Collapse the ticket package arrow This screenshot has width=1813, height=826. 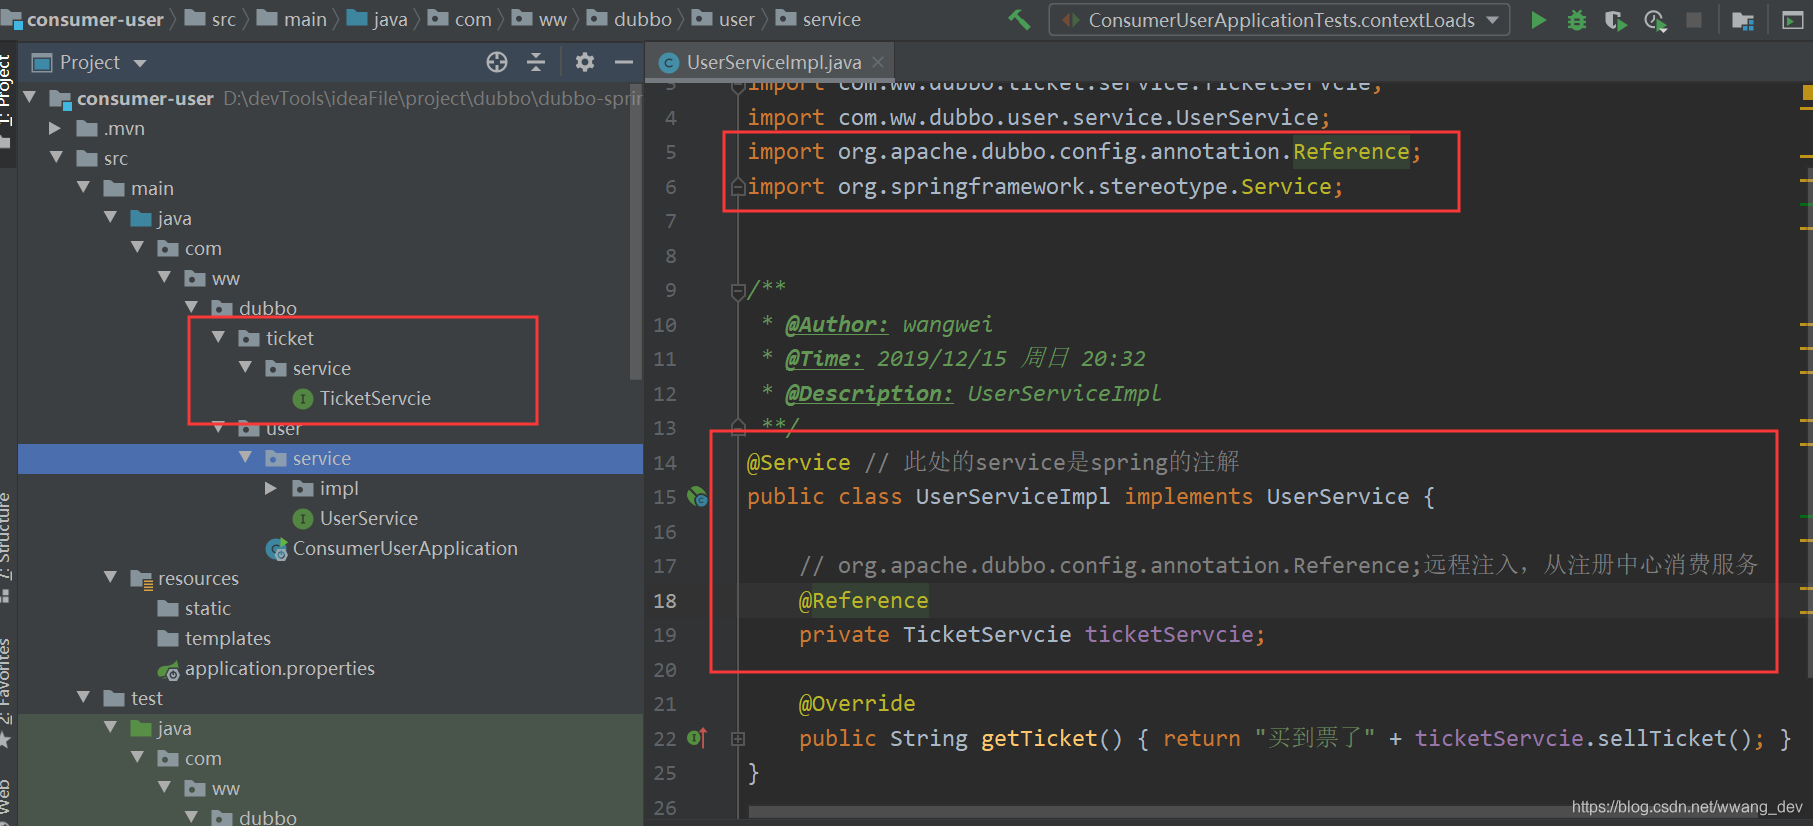219,338
